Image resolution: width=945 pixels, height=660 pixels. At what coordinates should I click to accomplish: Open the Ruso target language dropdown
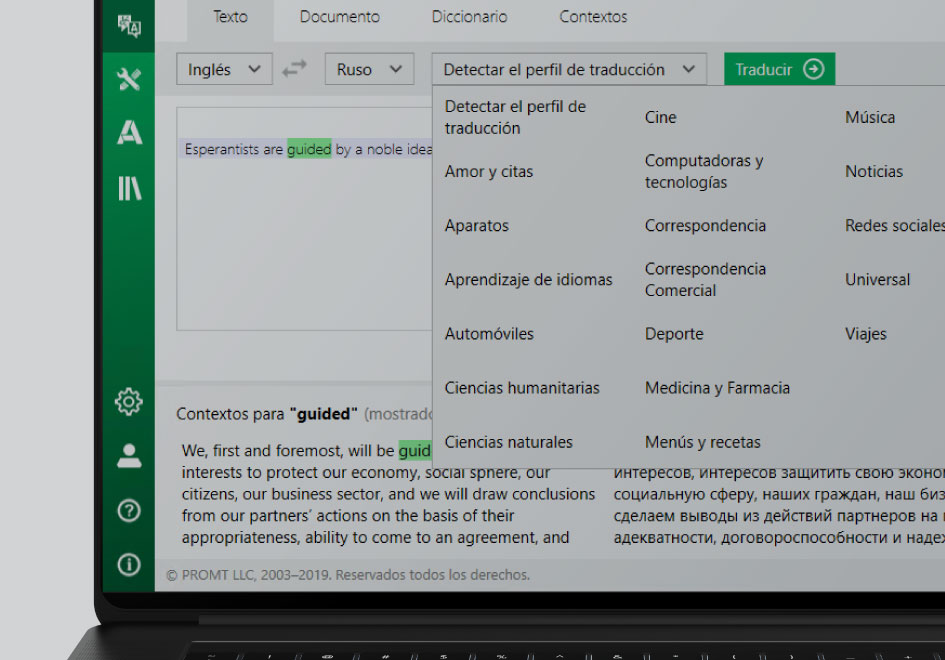coord(369,69)
